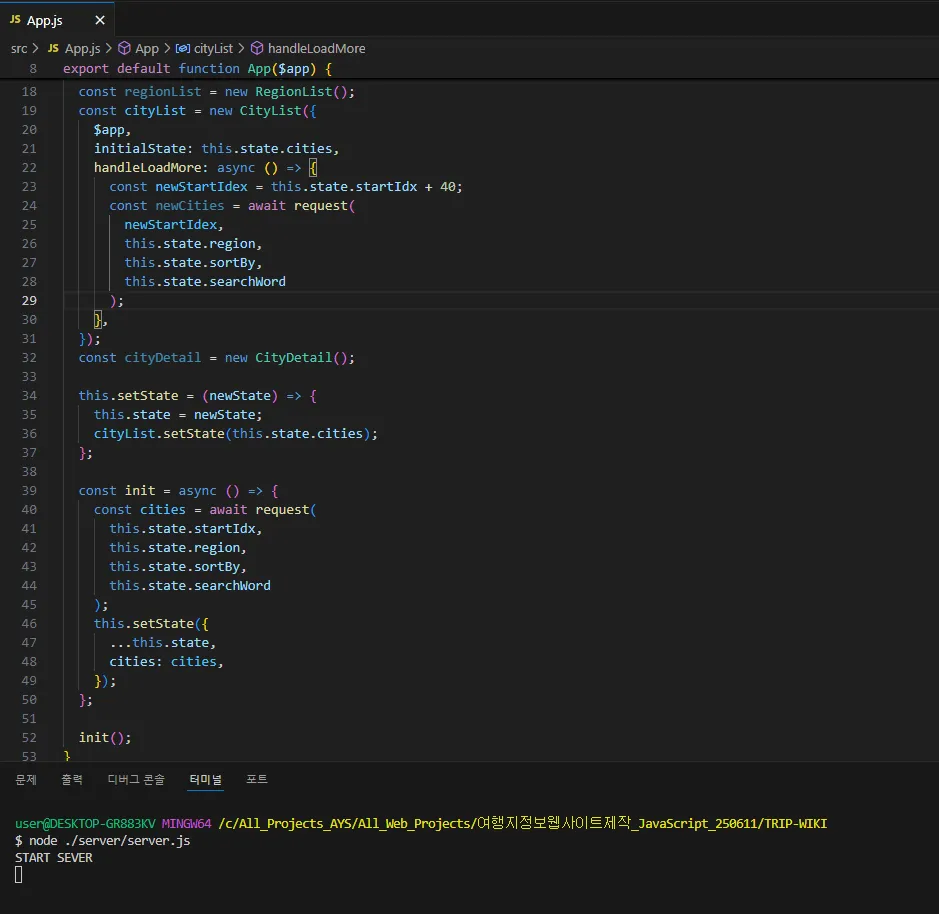Switch to the 출력 (Output) panel tab
939x914 pixels.
[72, 779]
